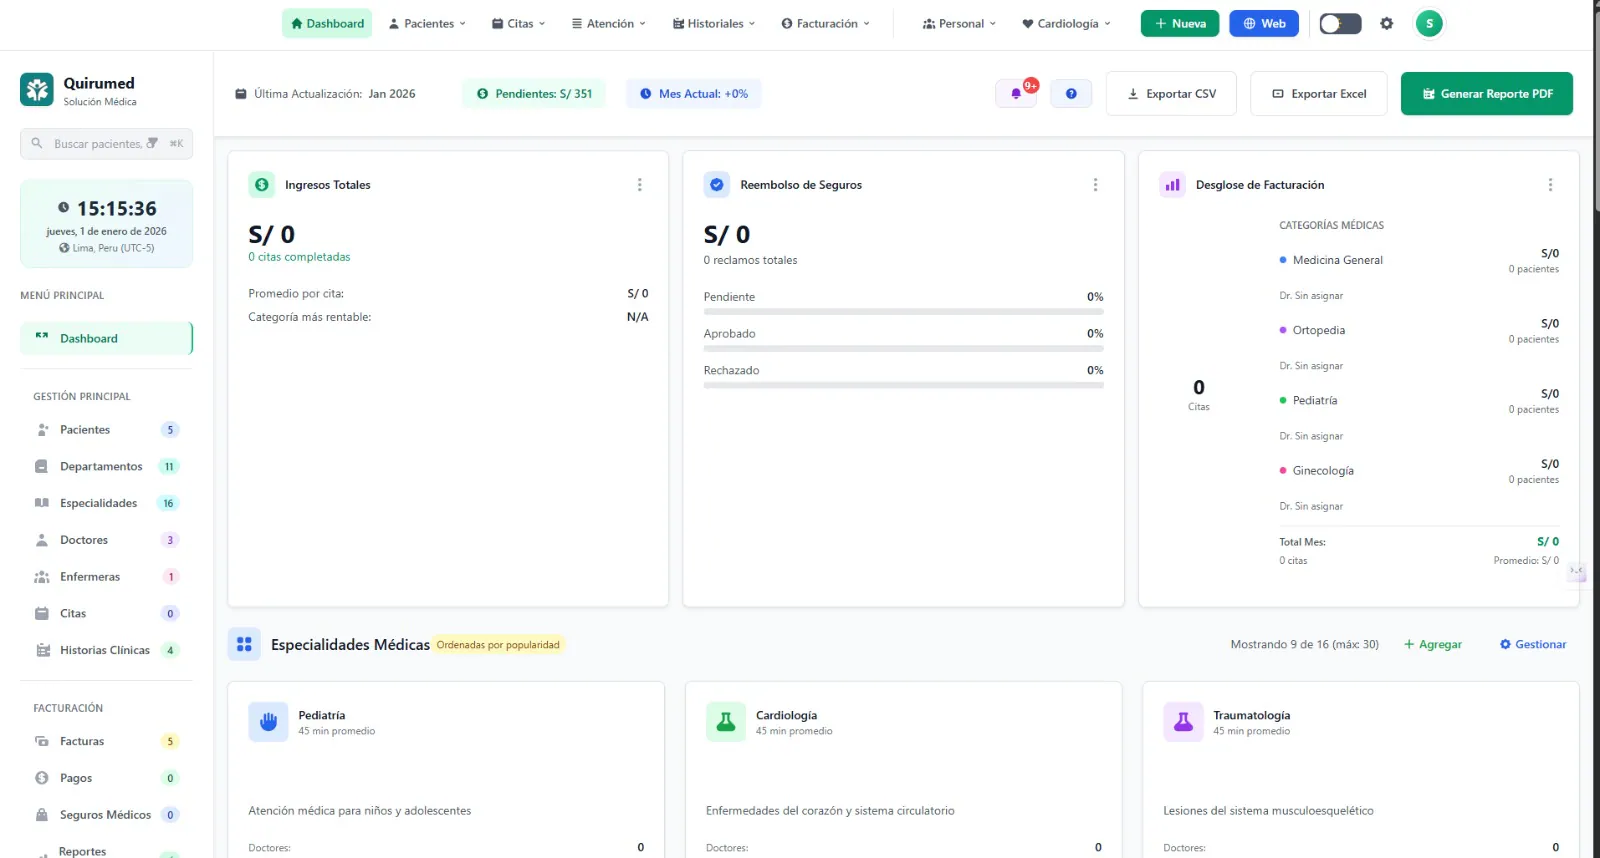Open Reembolso de Seguros three-dot menu
Screen dimensions: 1600x858
pos(1095,185)
